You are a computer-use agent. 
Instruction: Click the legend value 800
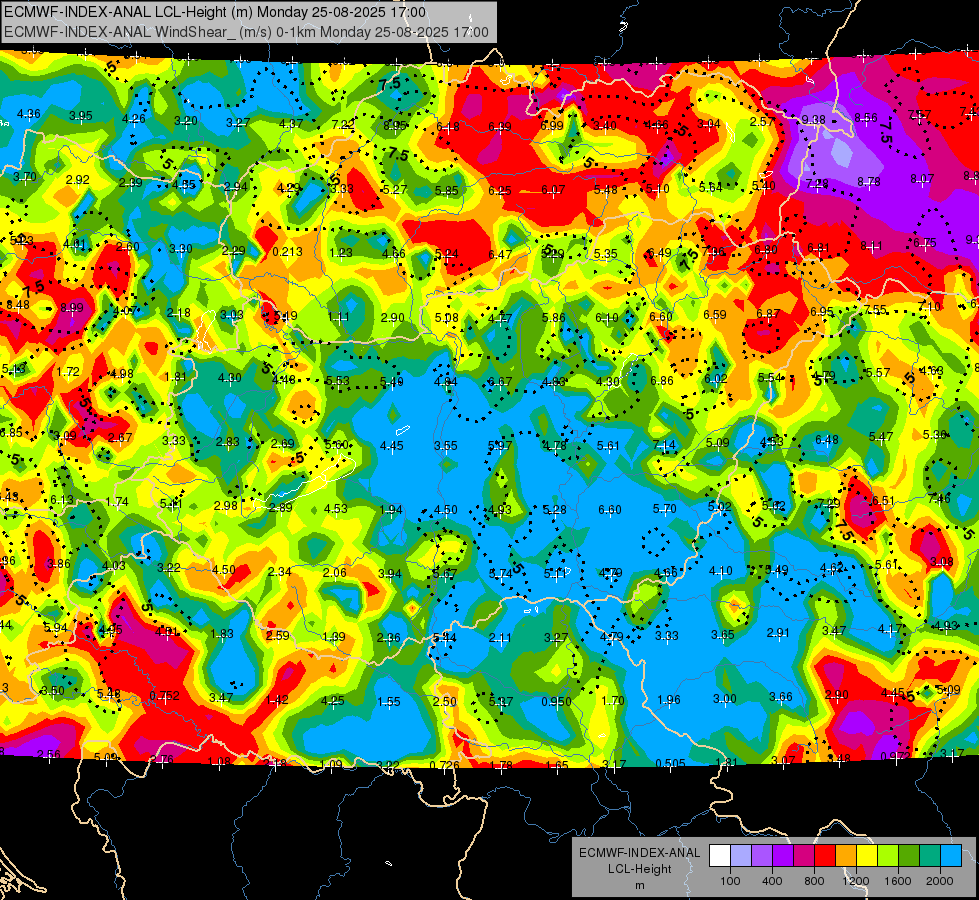coord(814,881)
